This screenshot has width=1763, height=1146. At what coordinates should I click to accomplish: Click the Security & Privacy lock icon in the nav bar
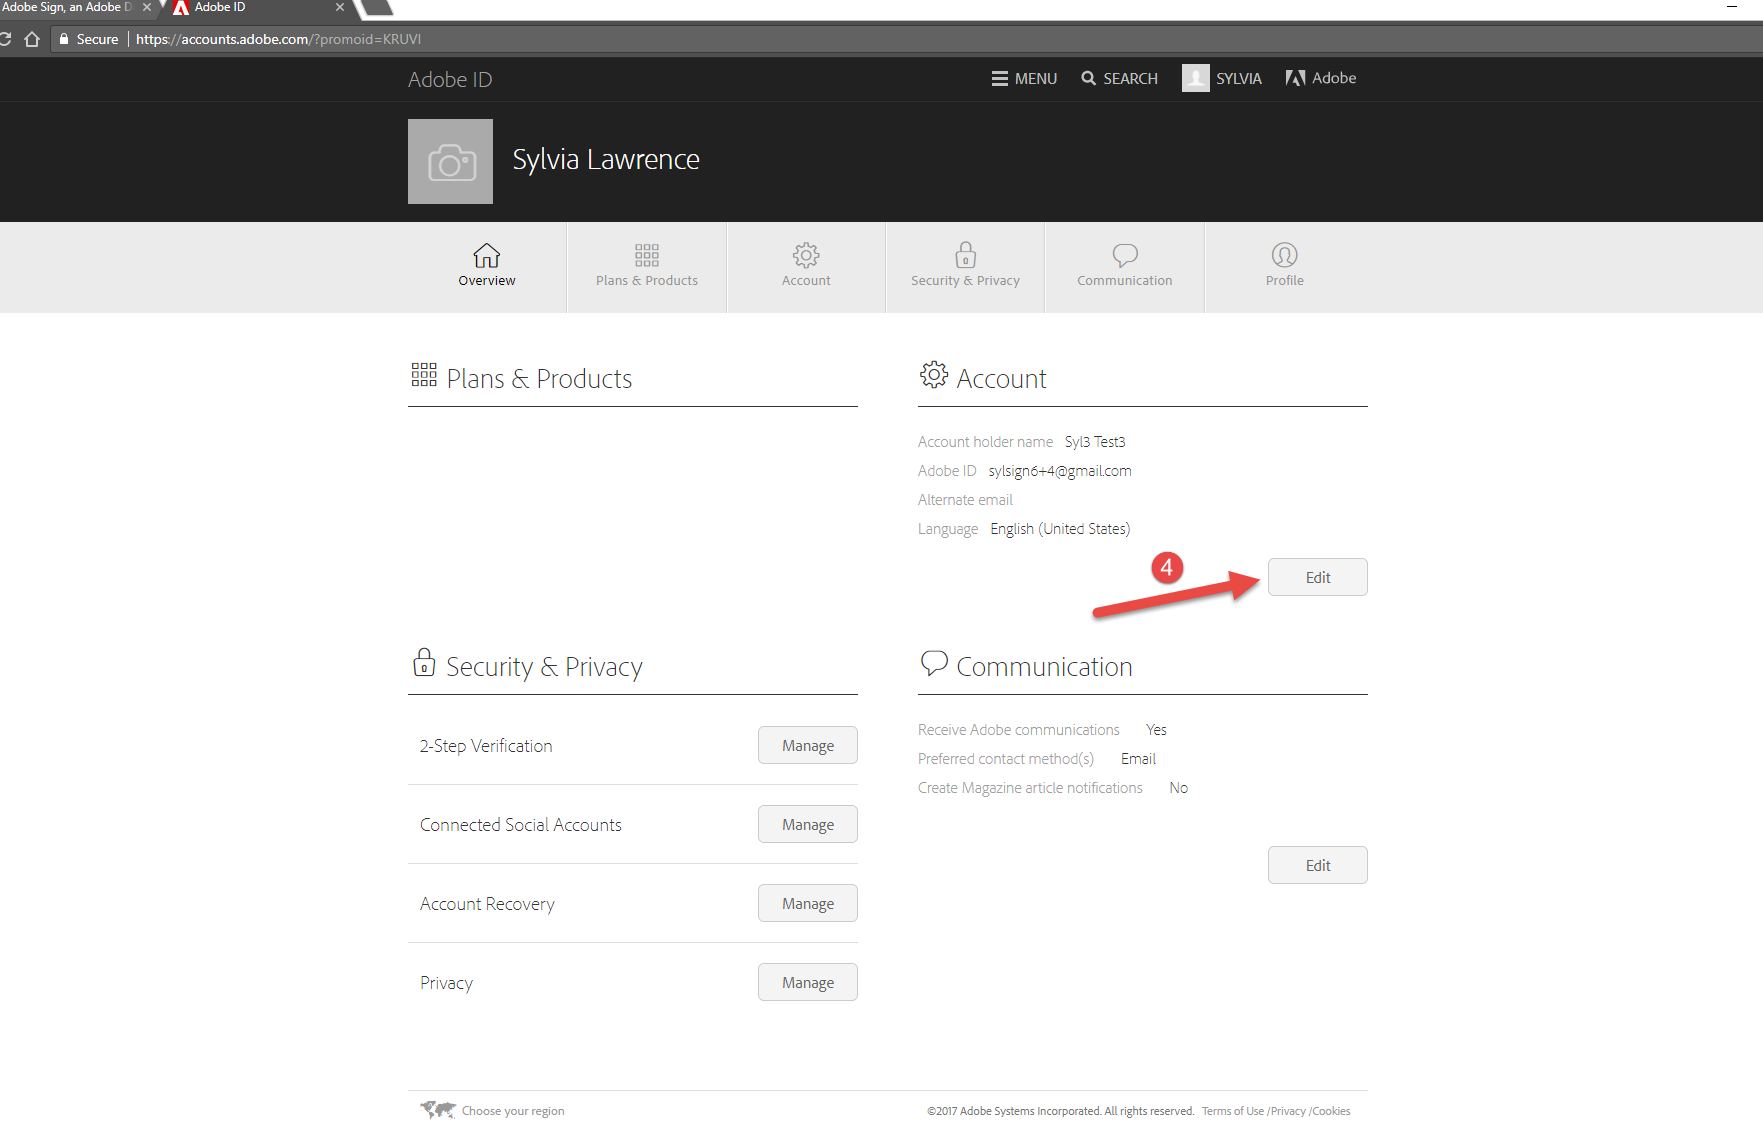click(965, 255)
